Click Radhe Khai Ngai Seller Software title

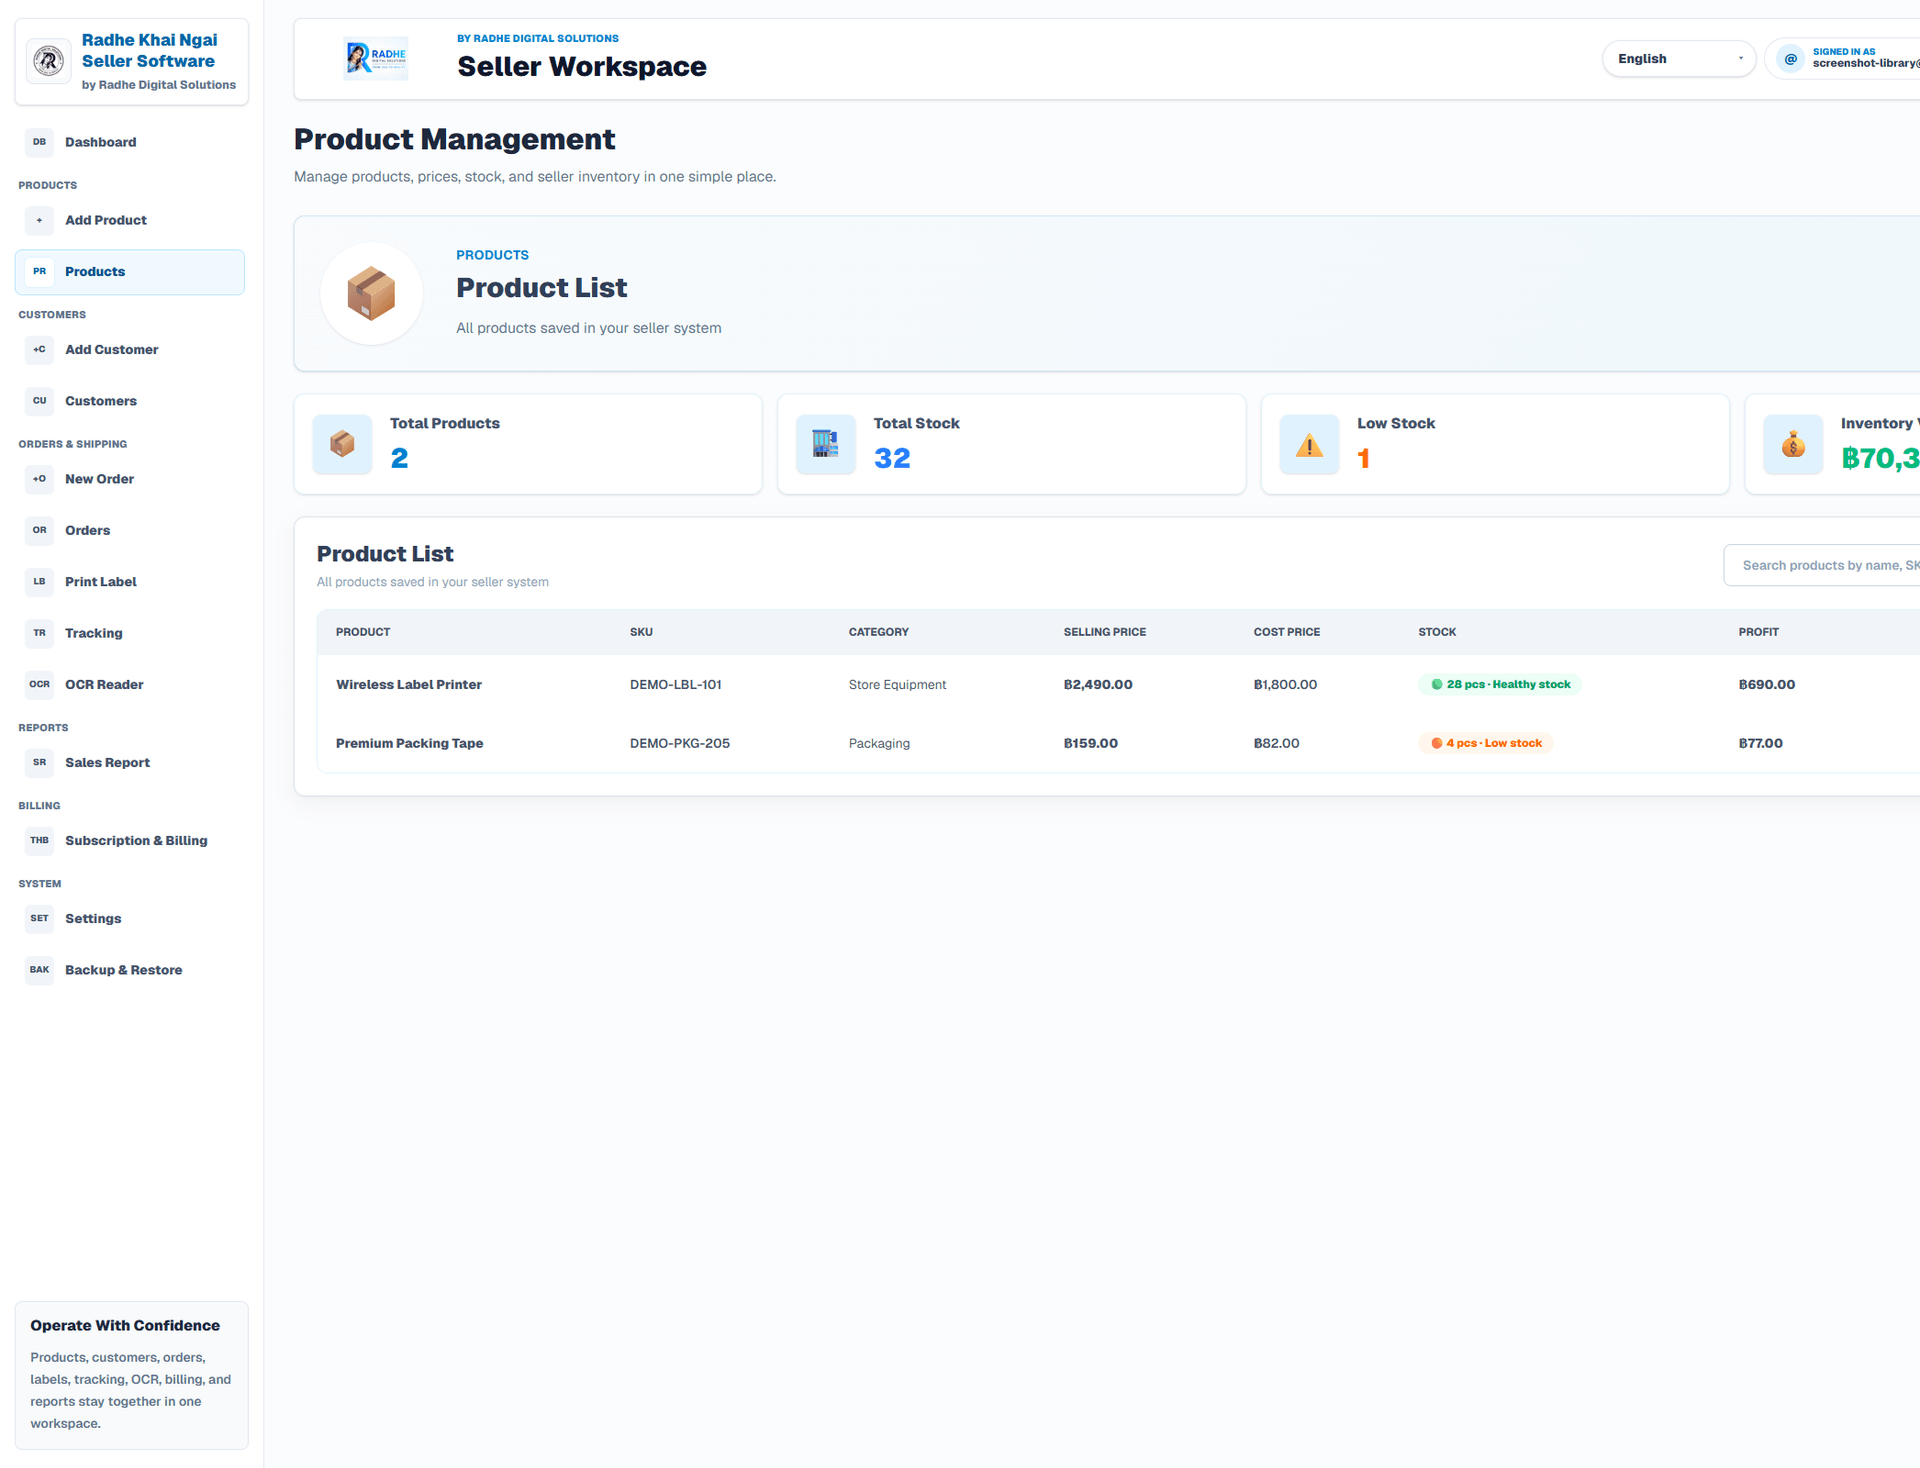point(149,50)
